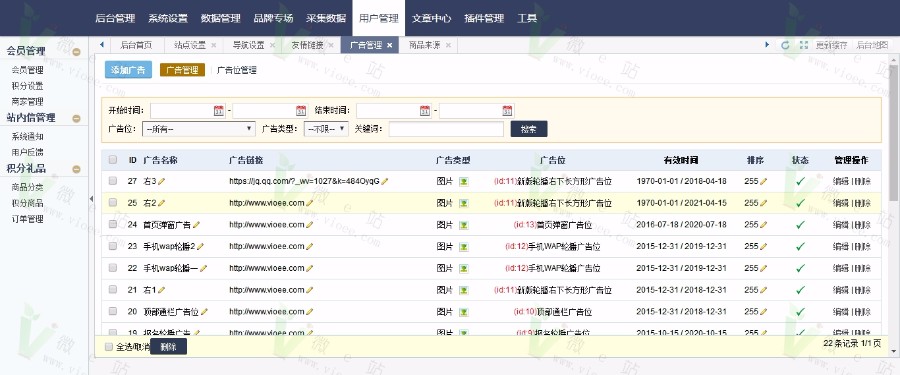
Task: Click 更新缓存 at top right
Action: point(832,45)
